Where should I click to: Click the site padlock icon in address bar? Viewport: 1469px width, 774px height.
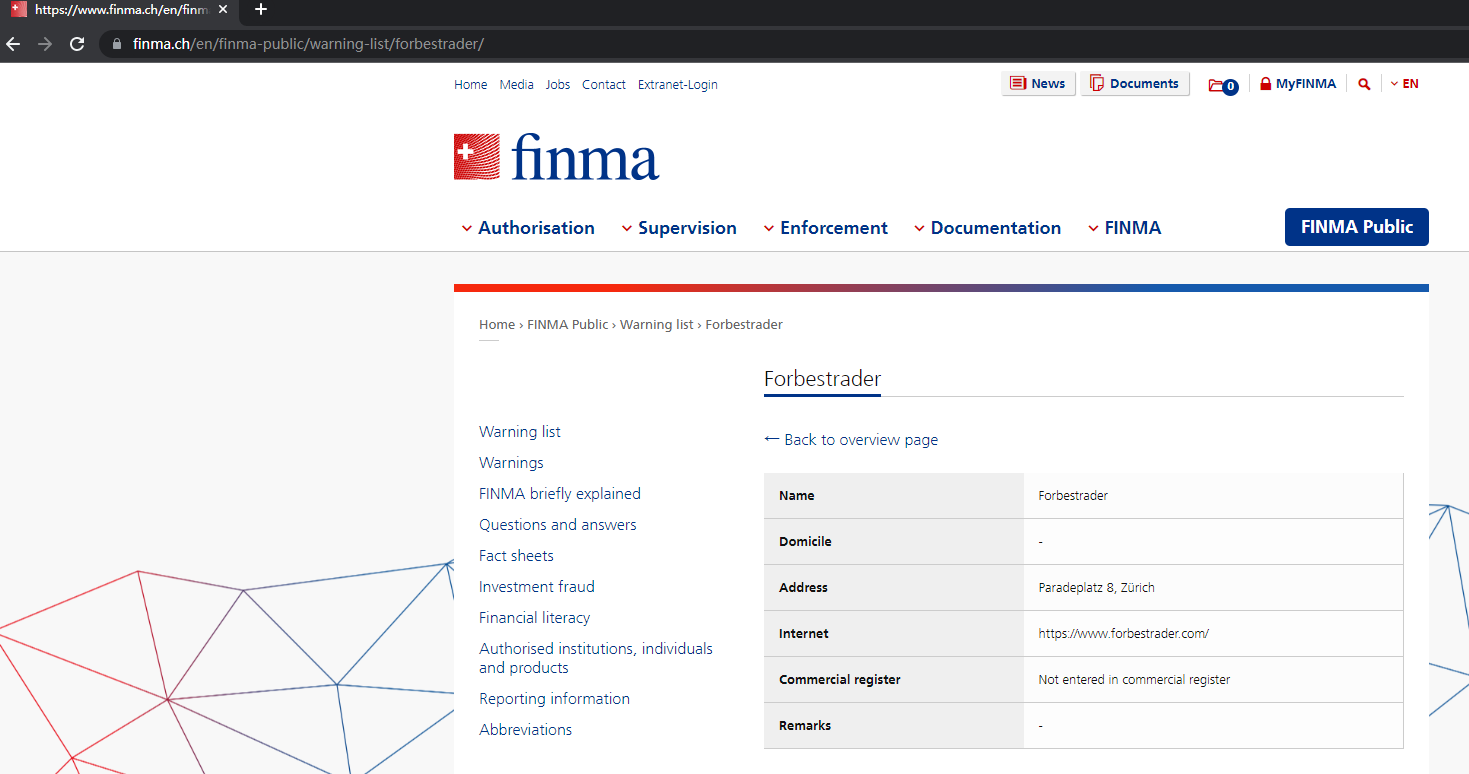click(117, 44)
